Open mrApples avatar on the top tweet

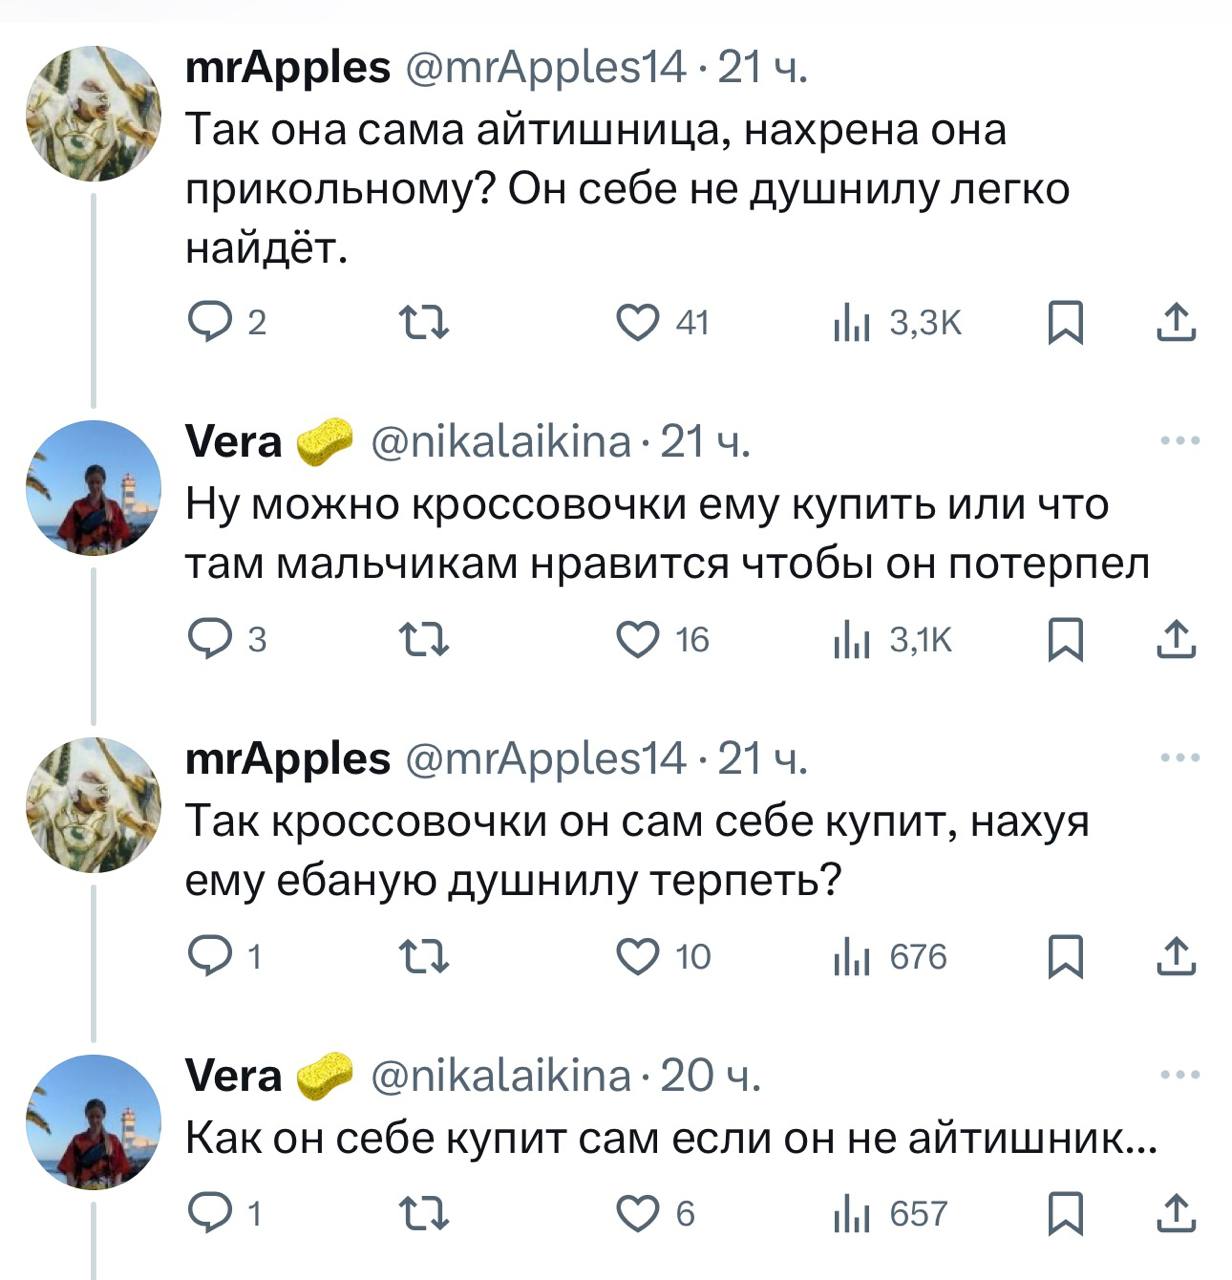(x=93, y=113)
